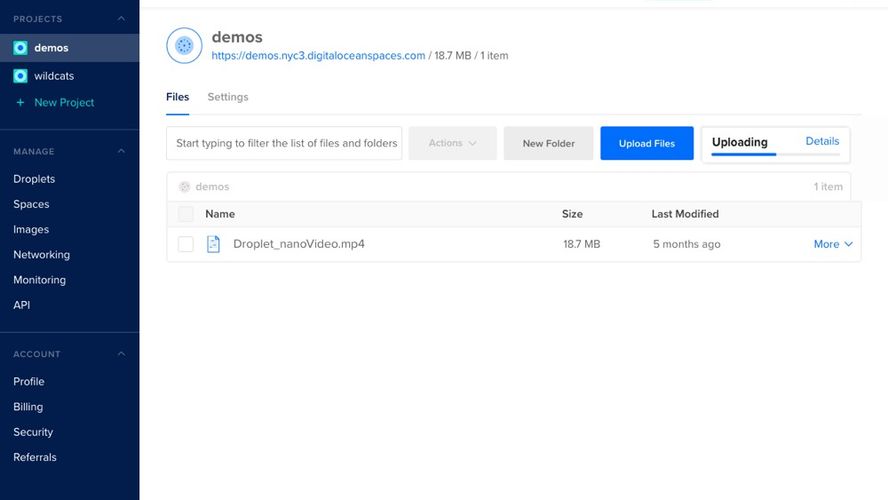Open upload Details link

[822, 141]
